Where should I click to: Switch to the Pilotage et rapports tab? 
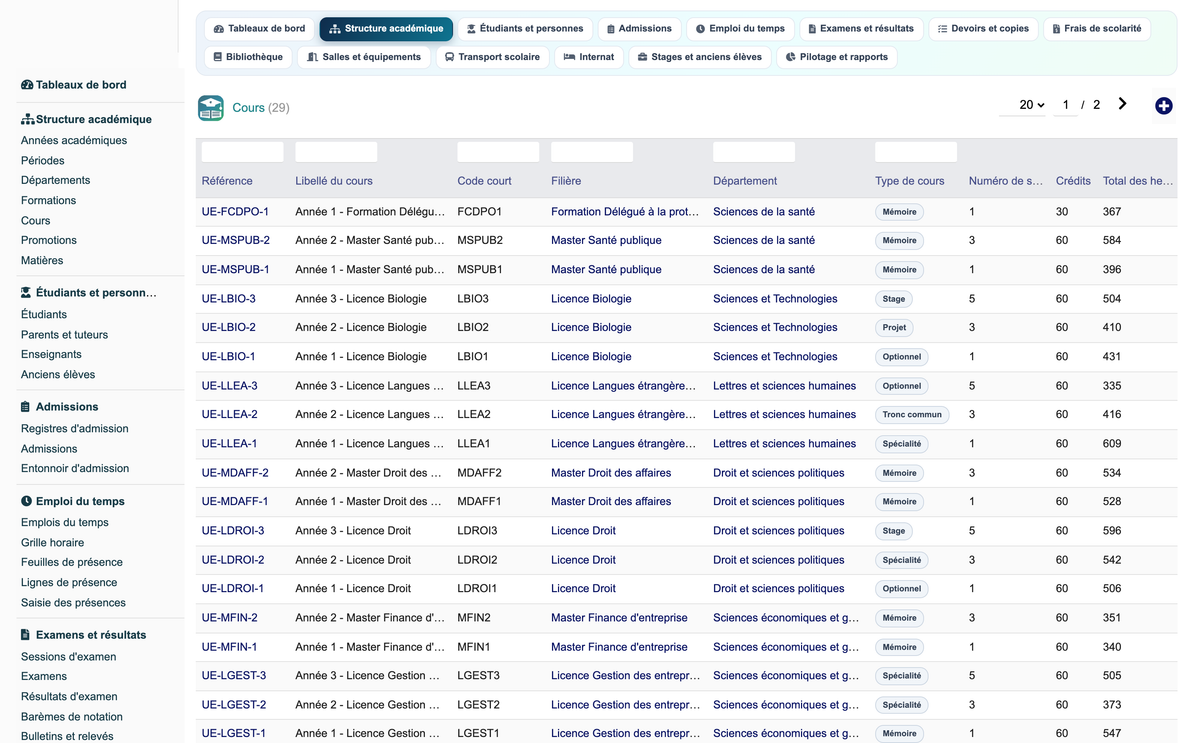click(x=837, y=57)
